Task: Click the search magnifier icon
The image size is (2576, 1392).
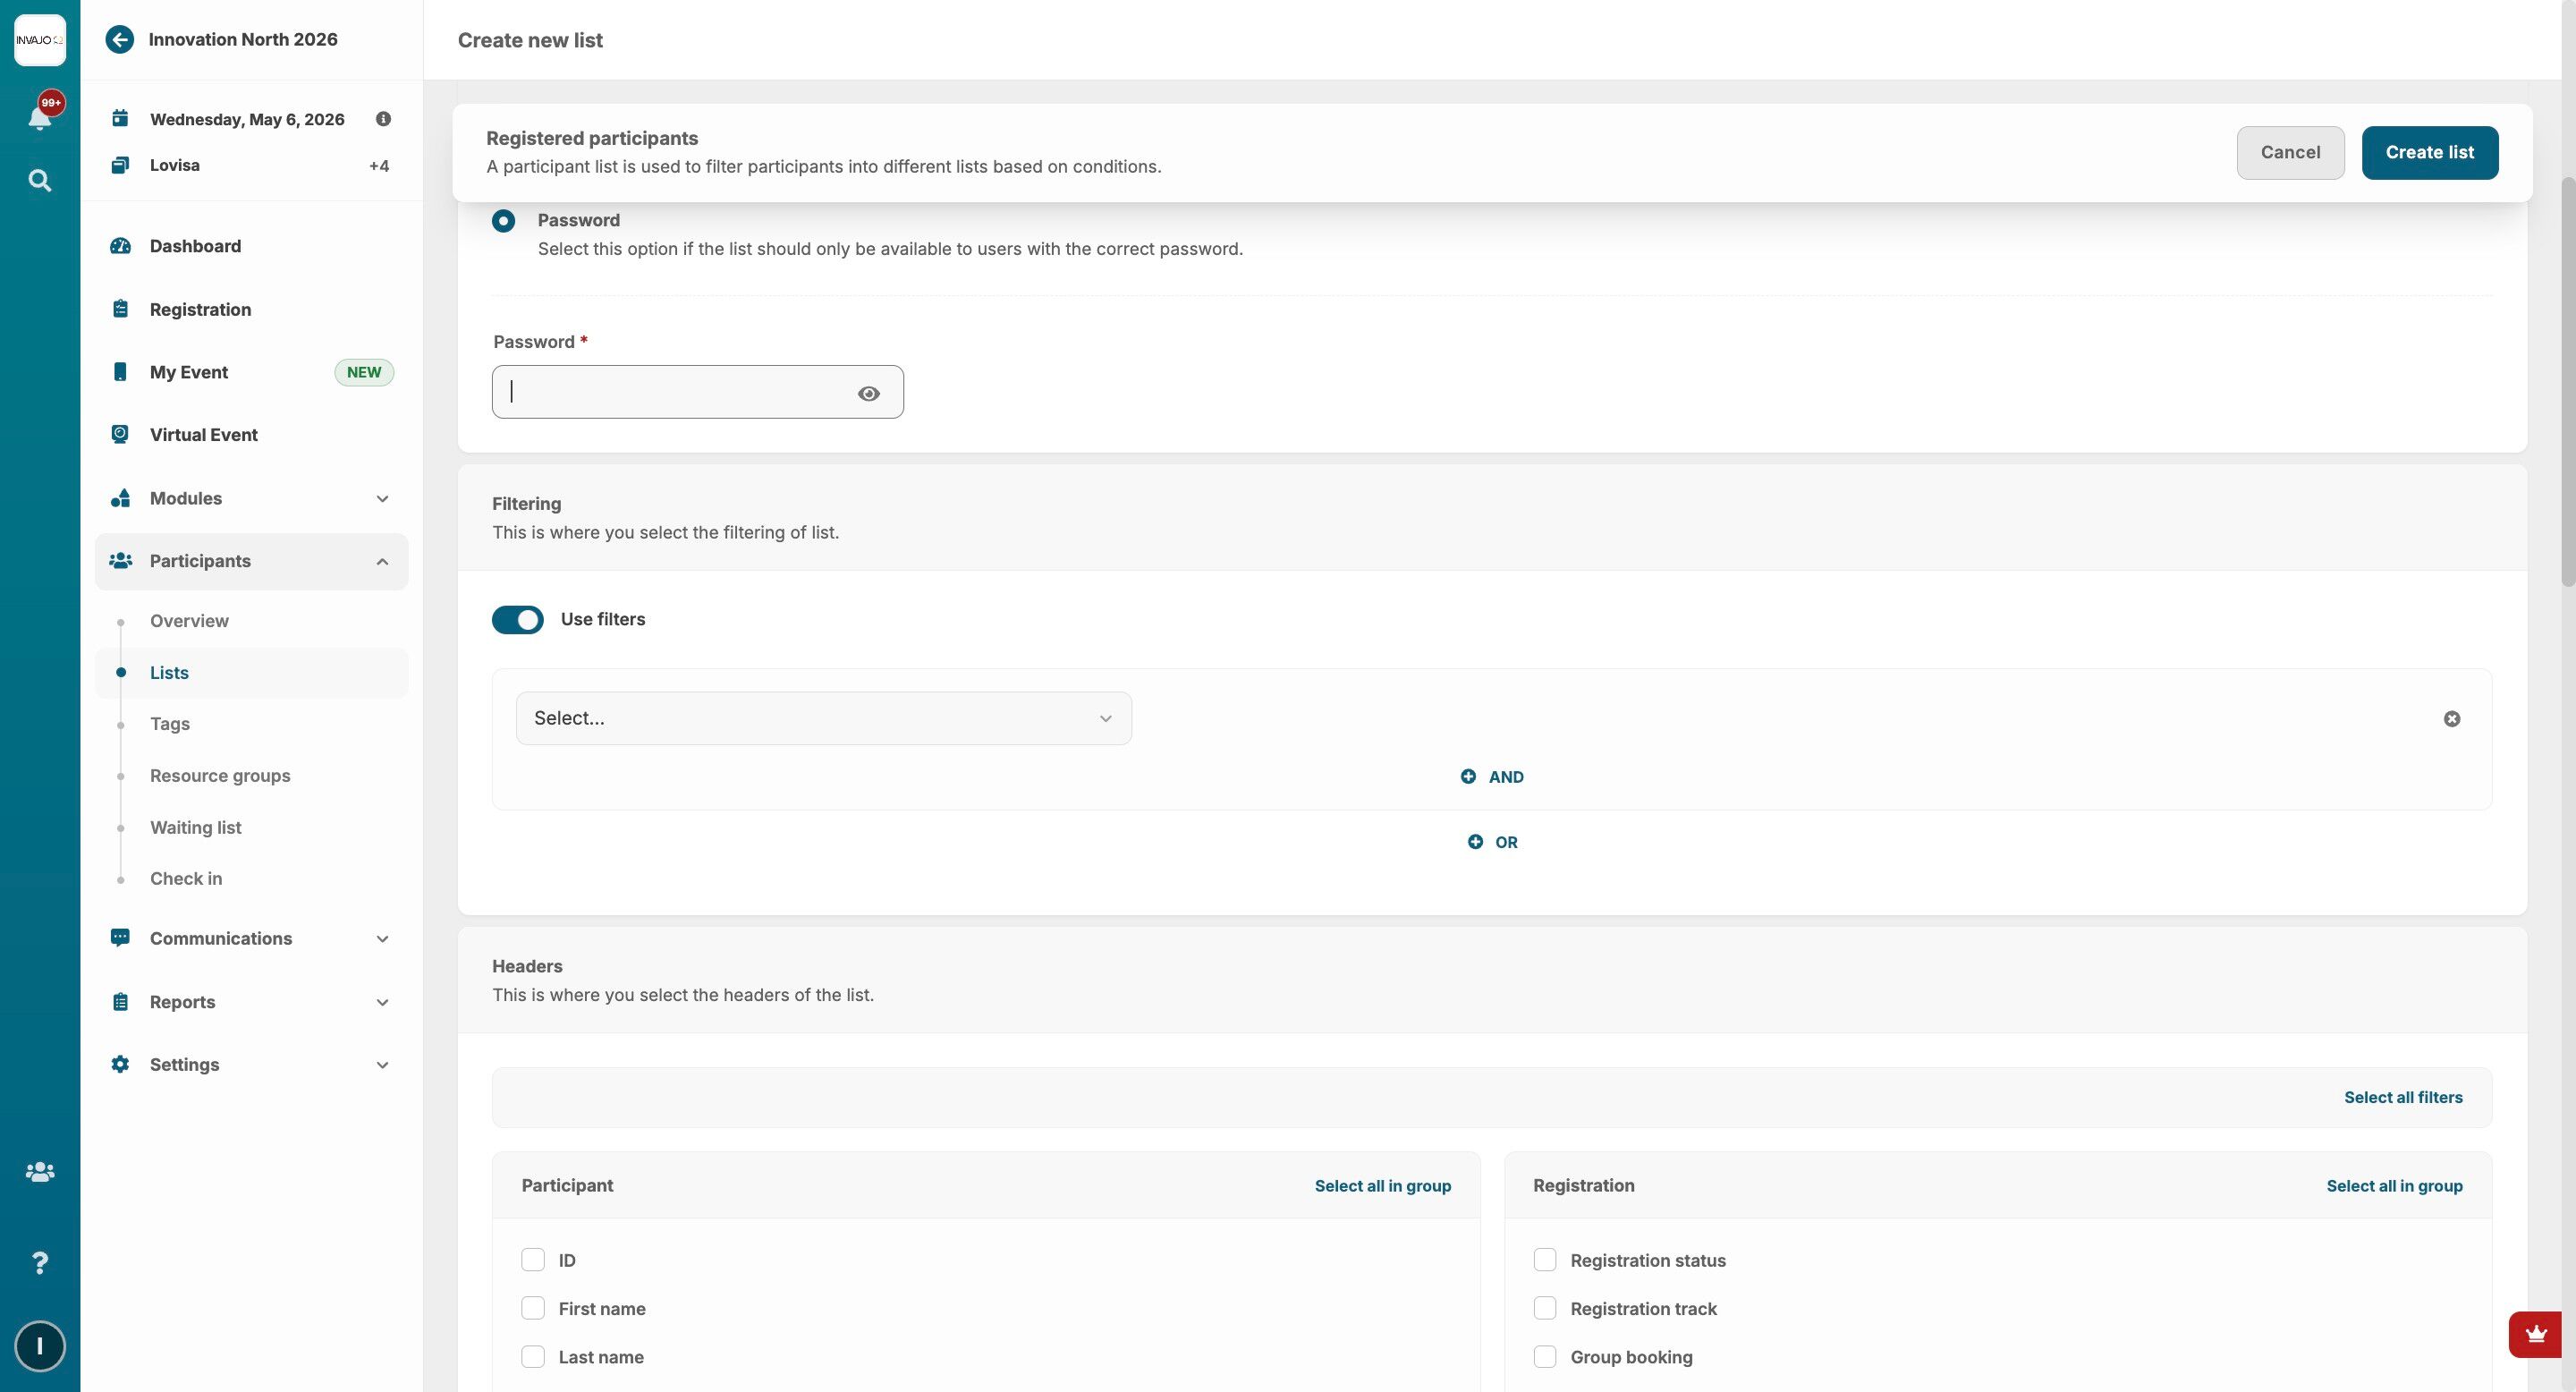Action: [x=39, y=181]
